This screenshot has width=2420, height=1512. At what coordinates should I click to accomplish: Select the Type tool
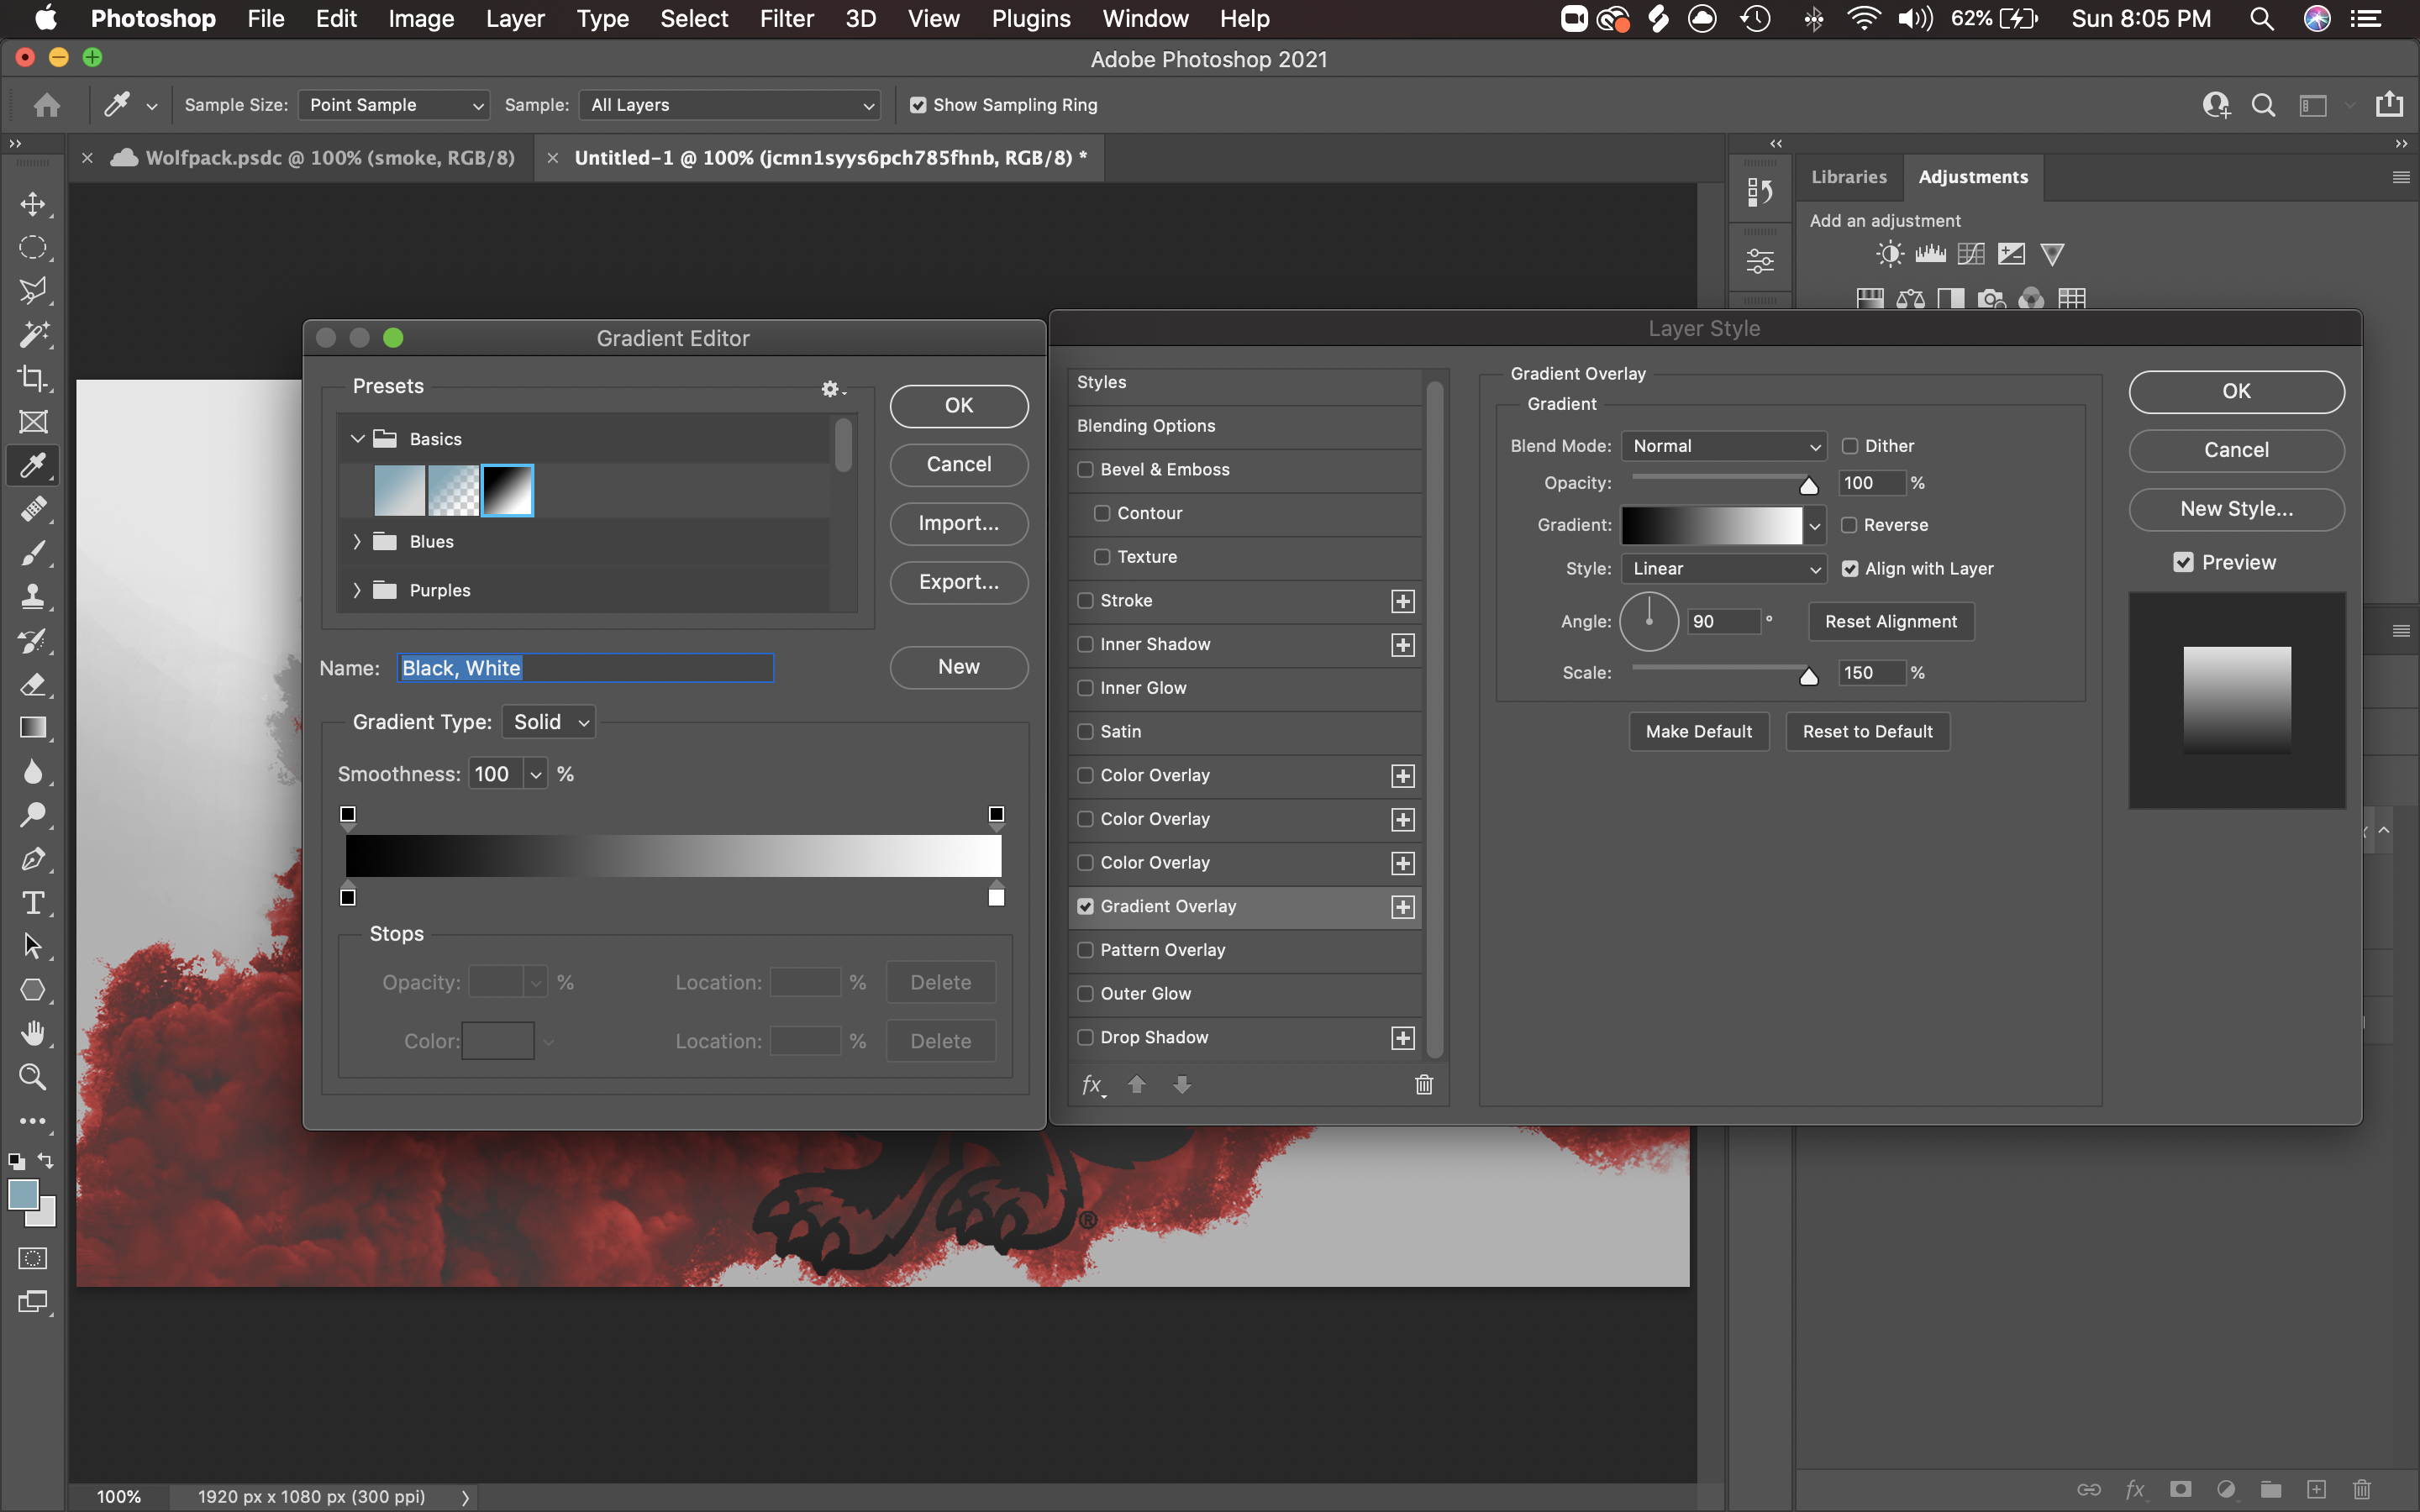click(x=33, y=903)
